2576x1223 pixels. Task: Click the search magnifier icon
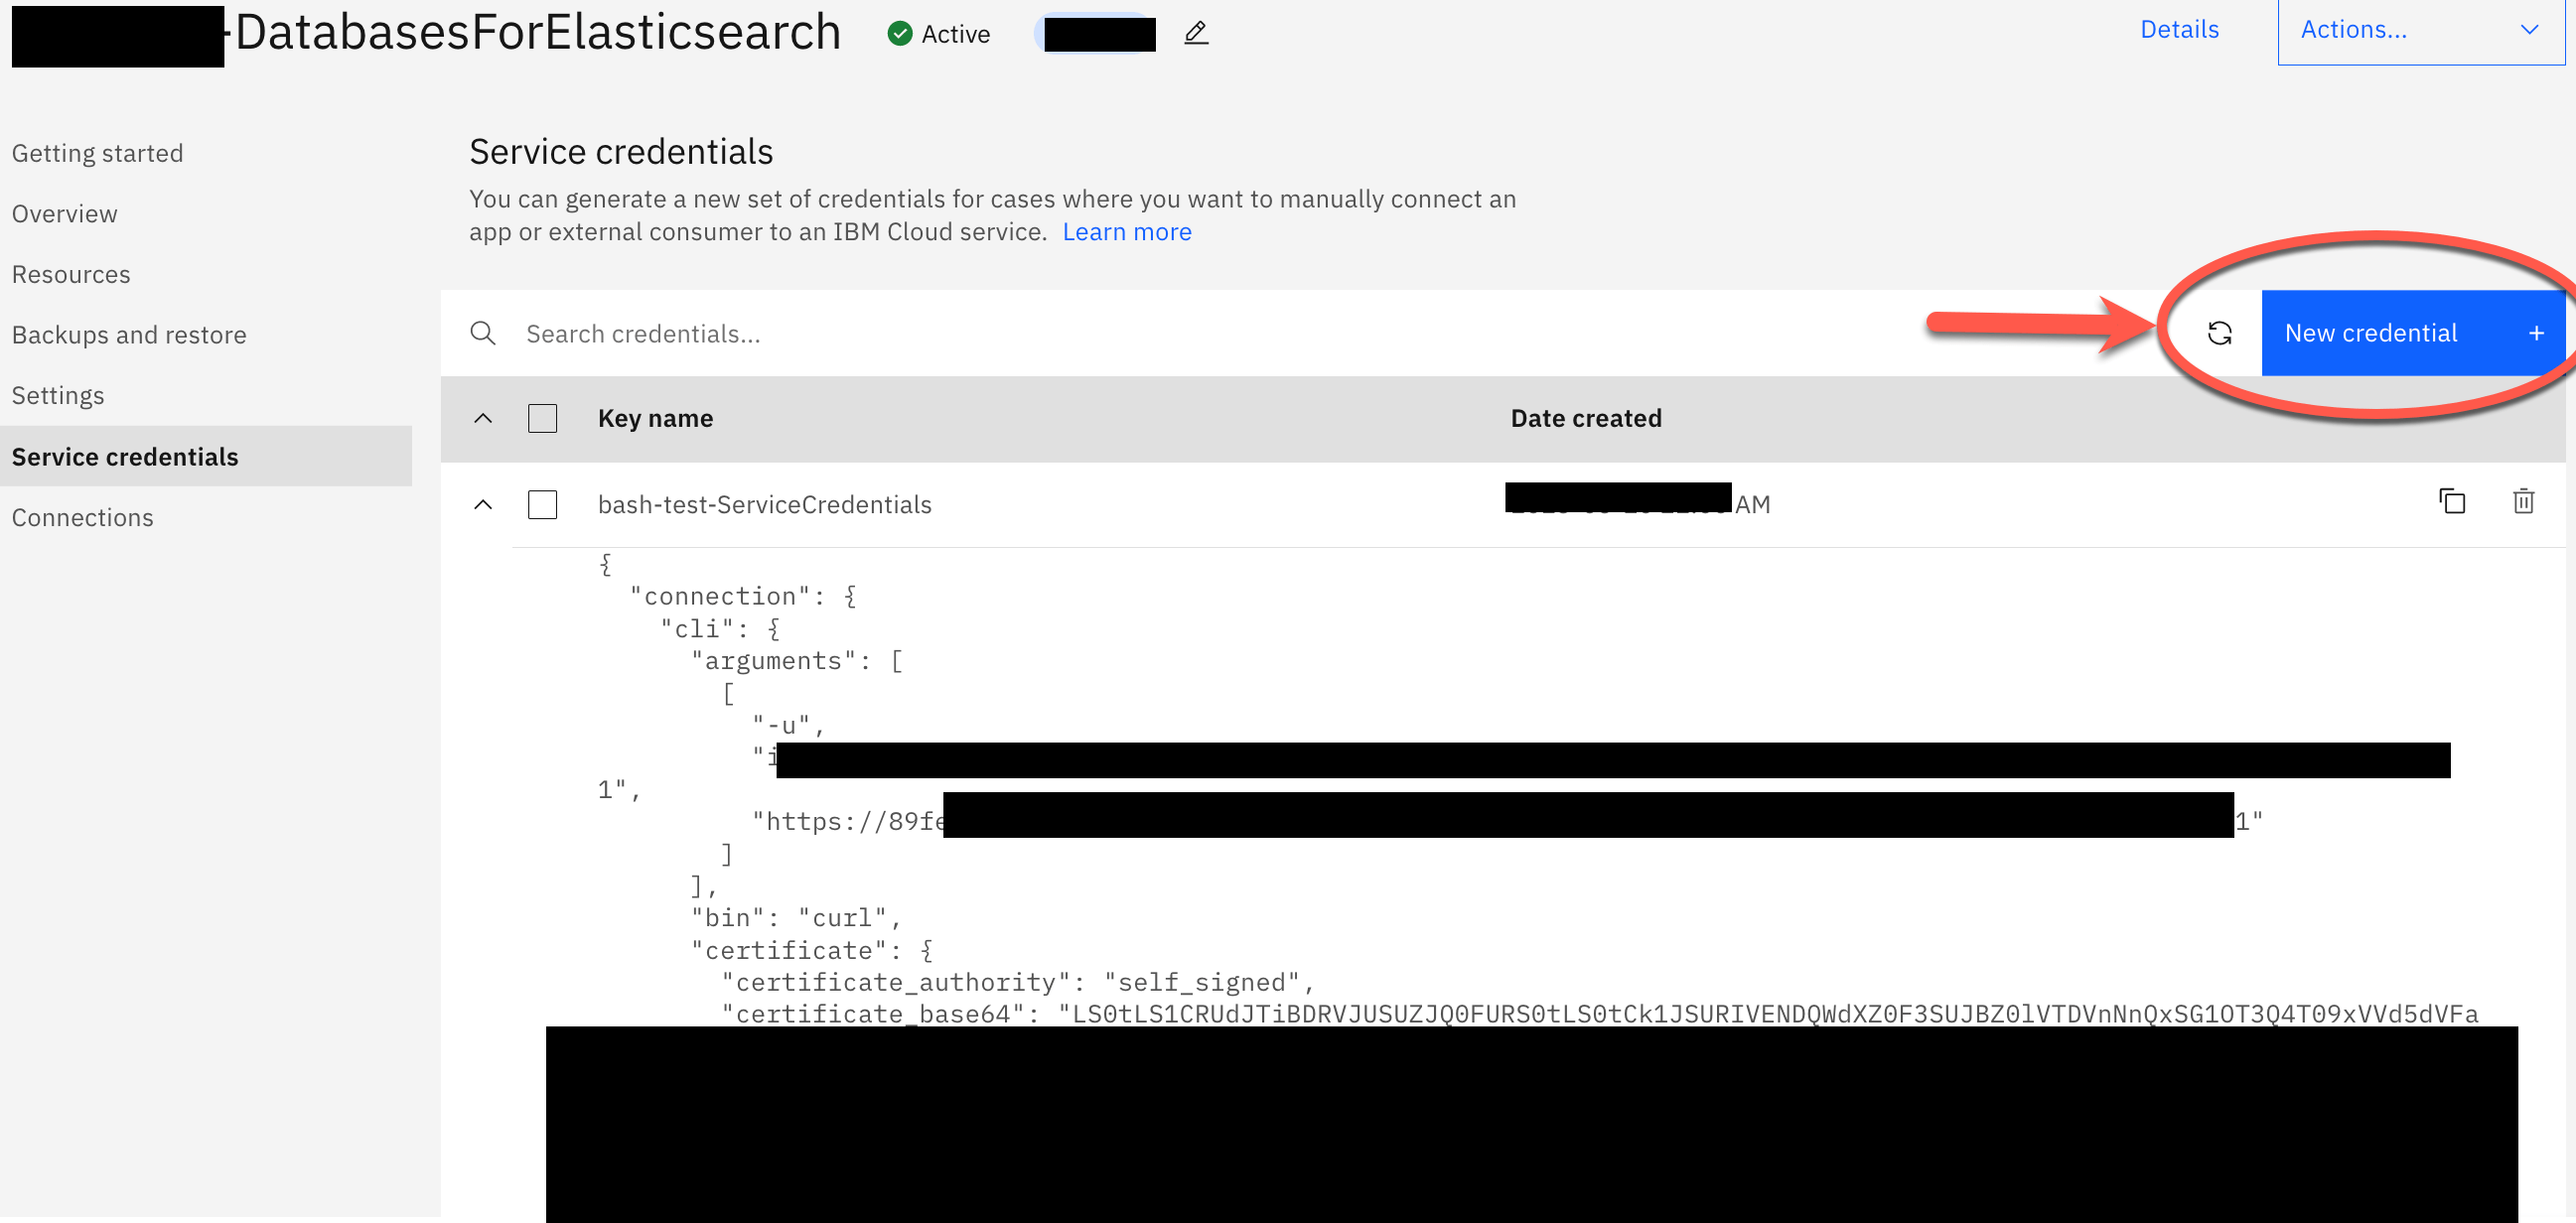[483, 333]
